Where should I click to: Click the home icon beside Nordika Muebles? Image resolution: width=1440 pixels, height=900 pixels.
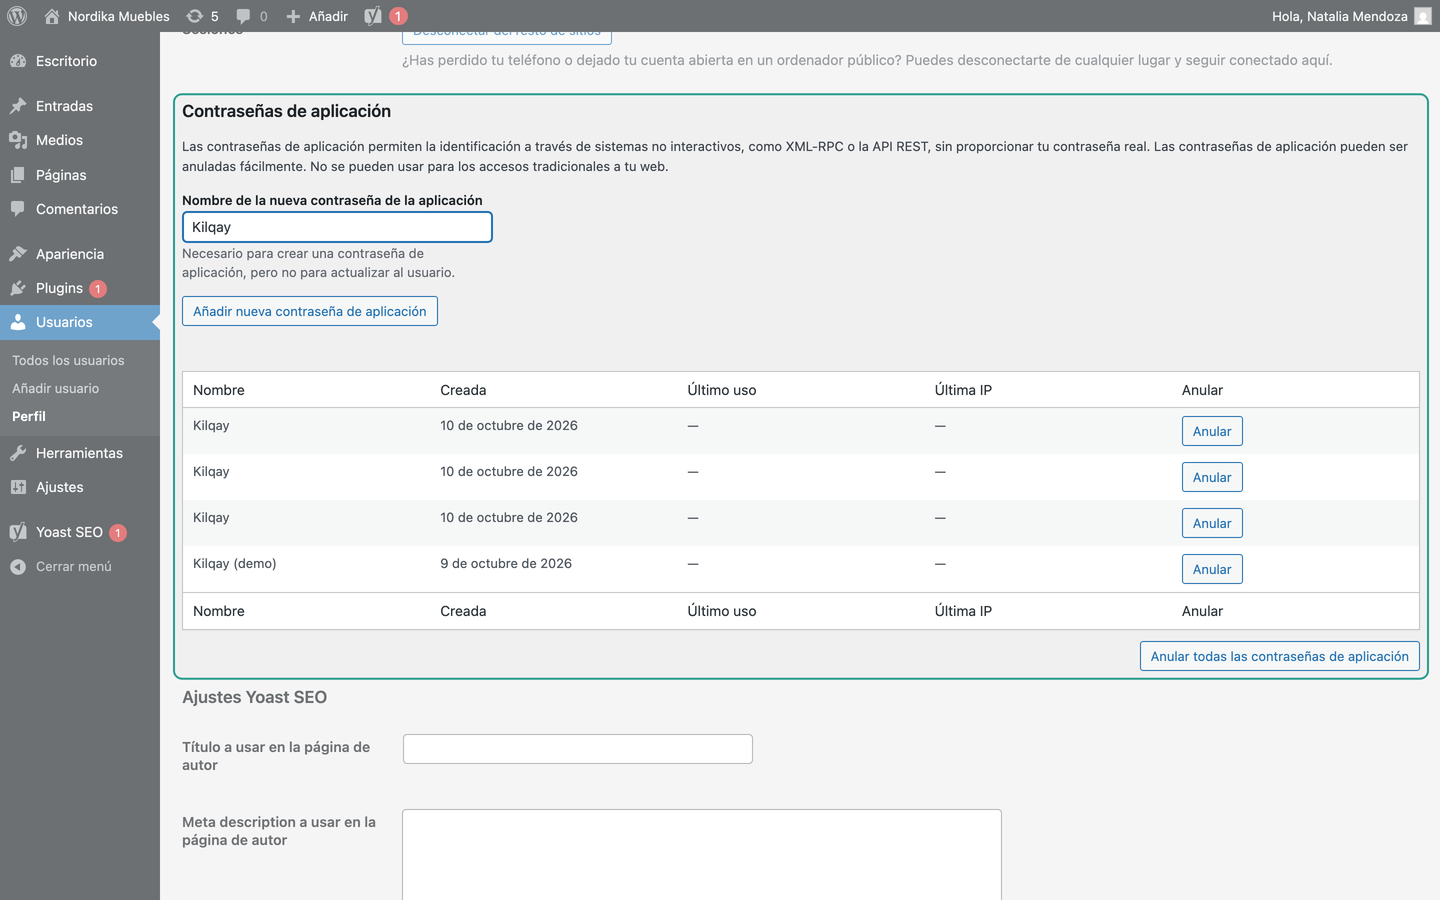coord(52,16)
